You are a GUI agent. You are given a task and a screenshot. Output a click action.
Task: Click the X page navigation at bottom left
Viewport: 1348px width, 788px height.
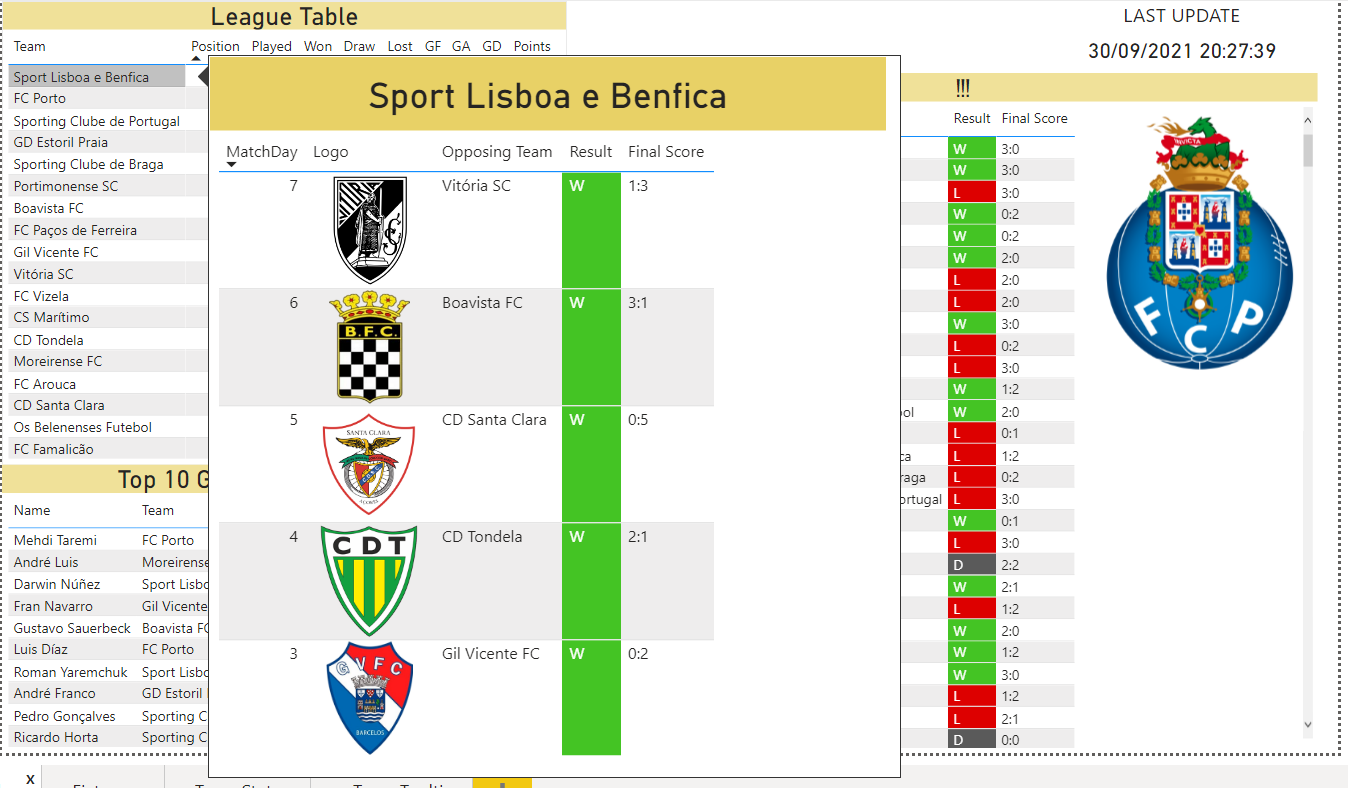30,778
